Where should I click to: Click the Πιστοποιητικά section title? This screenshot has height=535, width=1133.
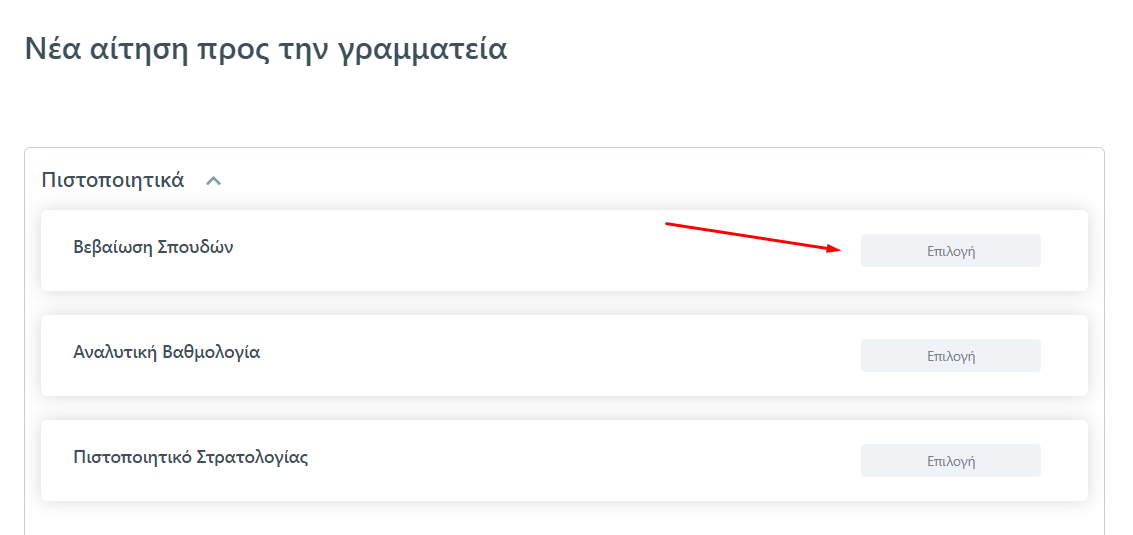112,180
